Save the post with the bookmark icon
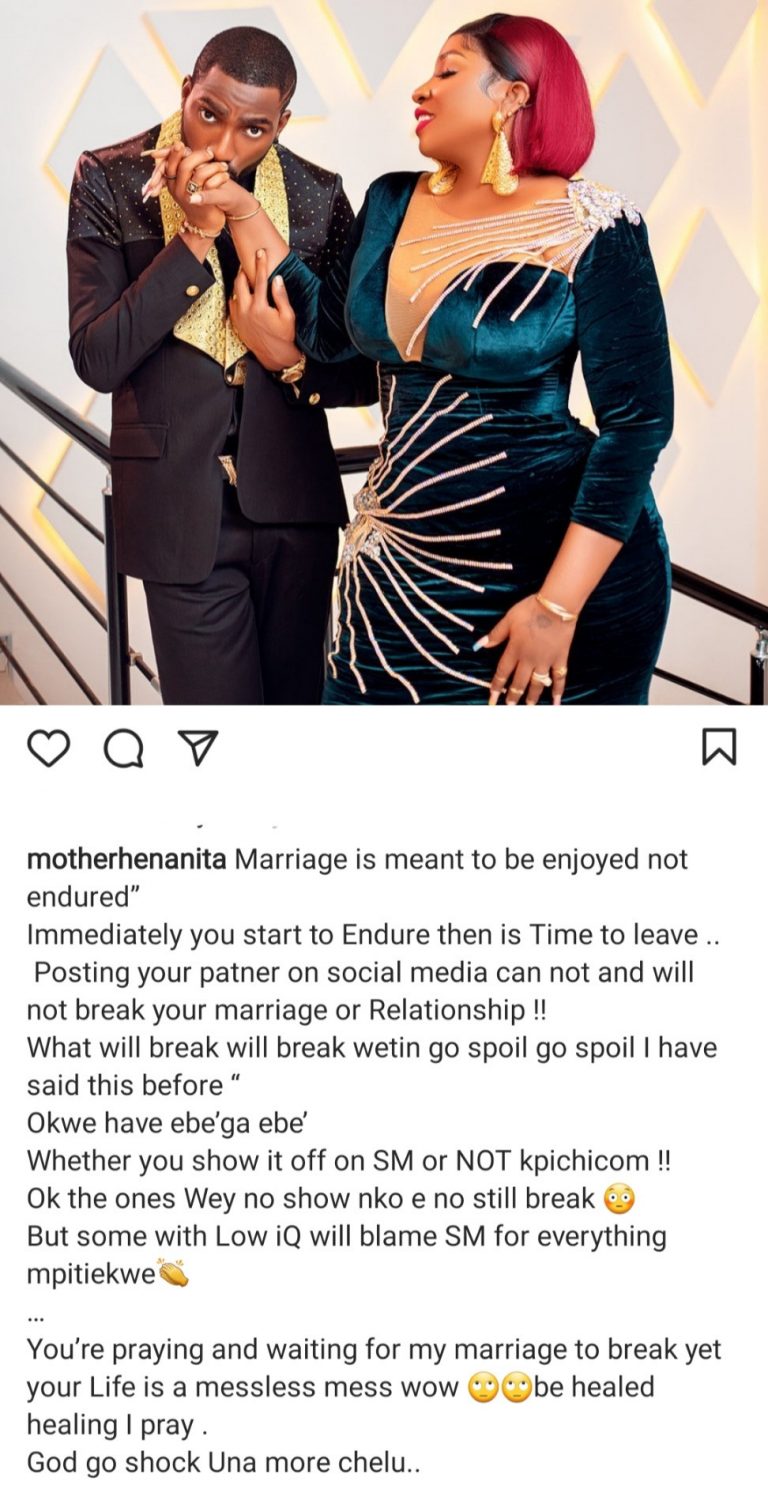Viewport: 768px width, 1489px height. (719, 747)
